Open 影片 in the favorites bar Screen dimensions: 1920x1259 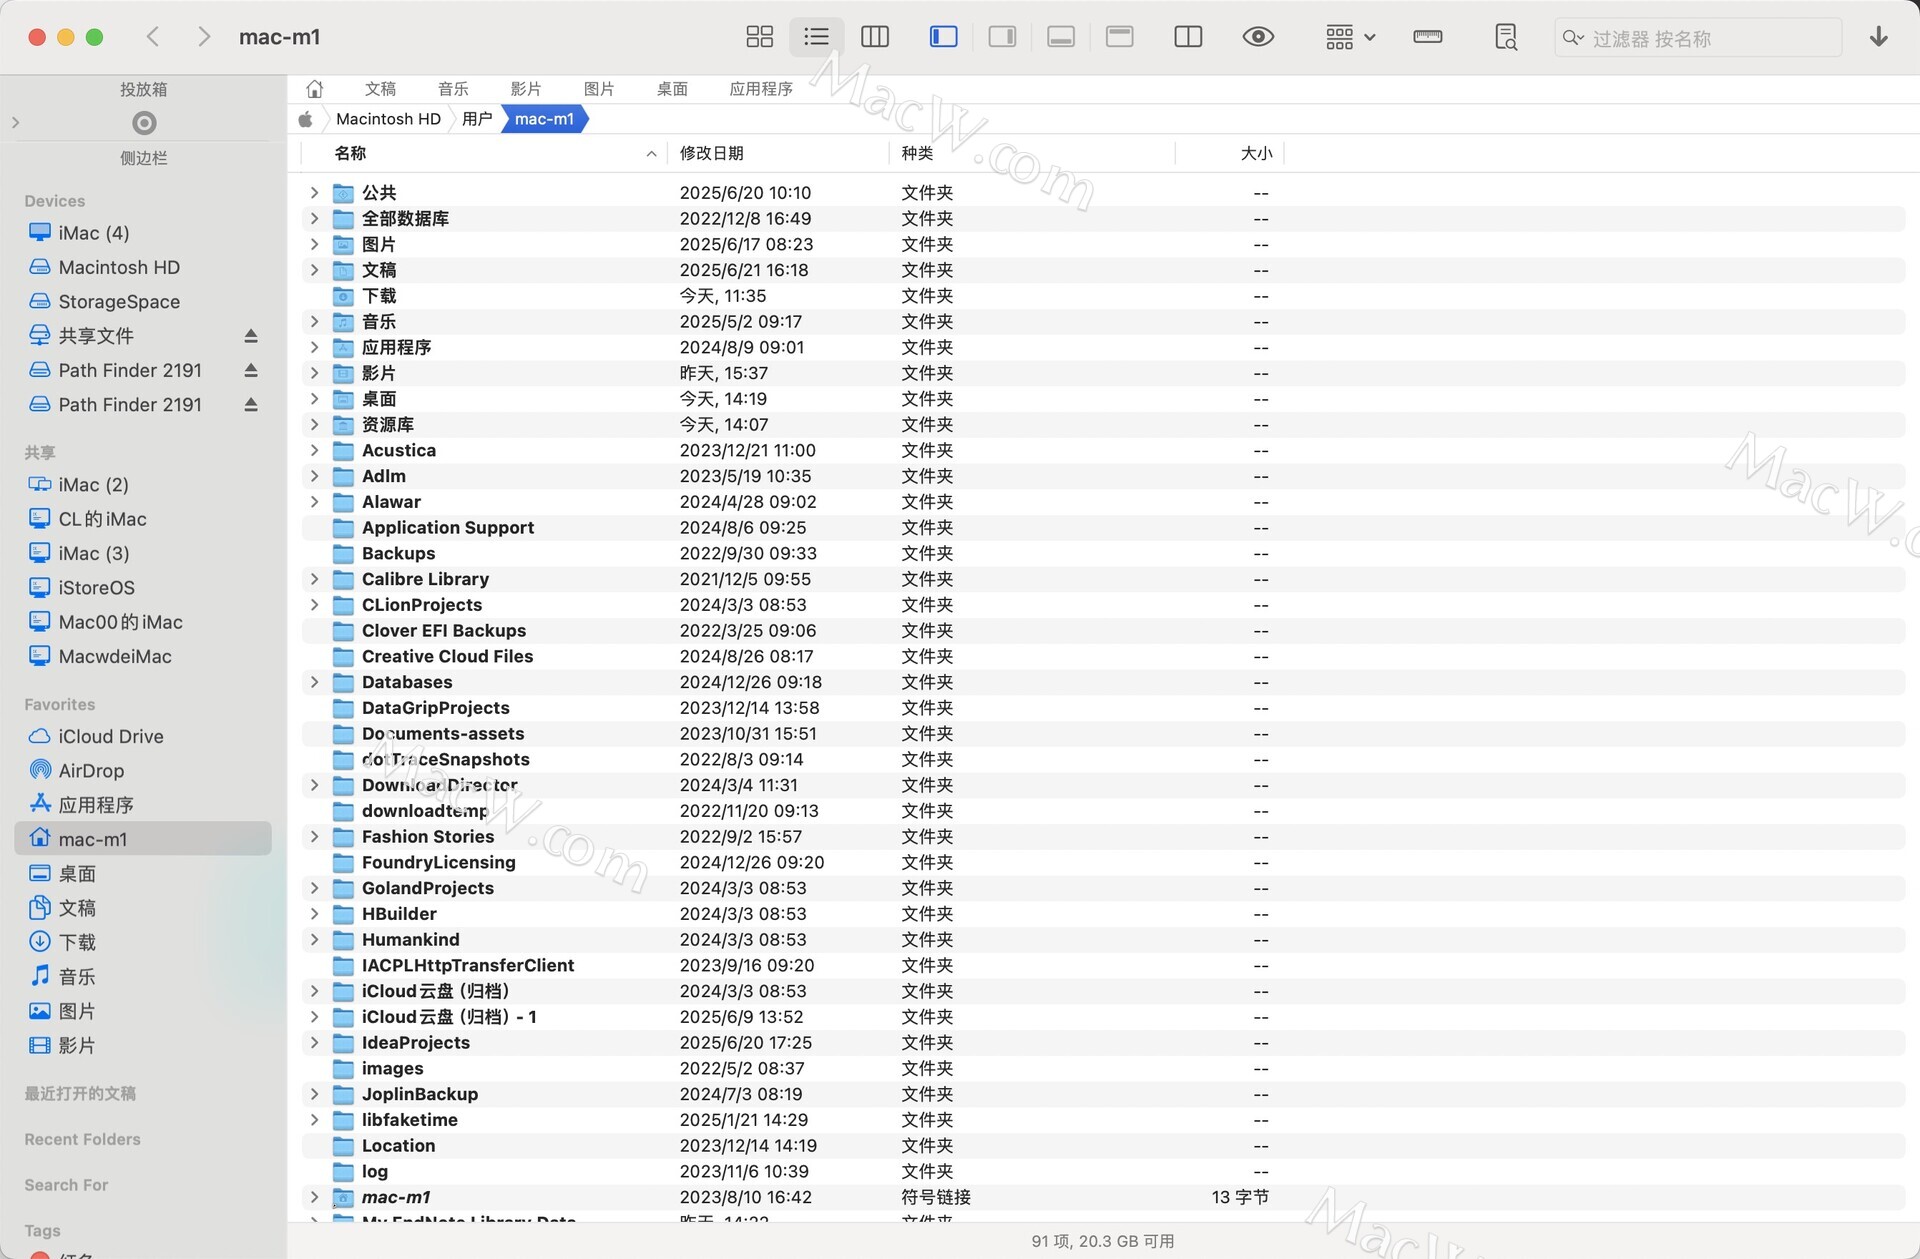526,89
